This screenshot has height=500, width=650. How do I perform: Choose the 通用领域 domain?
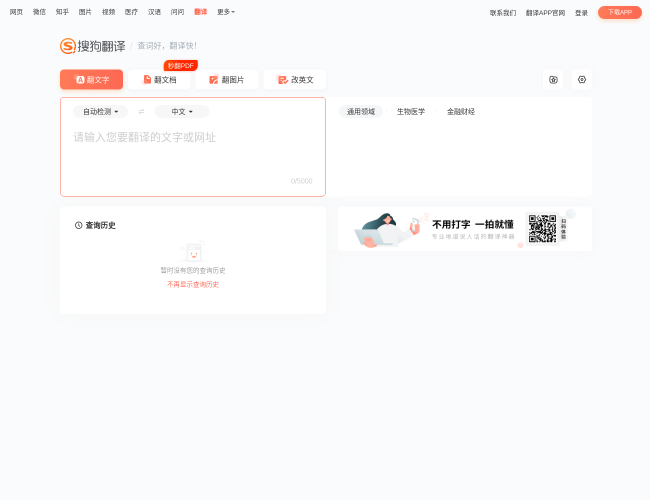tap(361, 112)
